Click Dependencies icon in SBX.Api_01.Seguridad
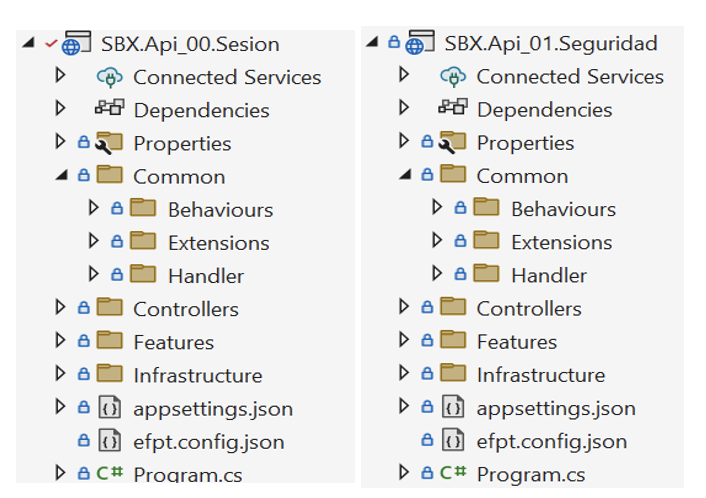Viewport: 706px width, 498px height. [x=453, y=107]
